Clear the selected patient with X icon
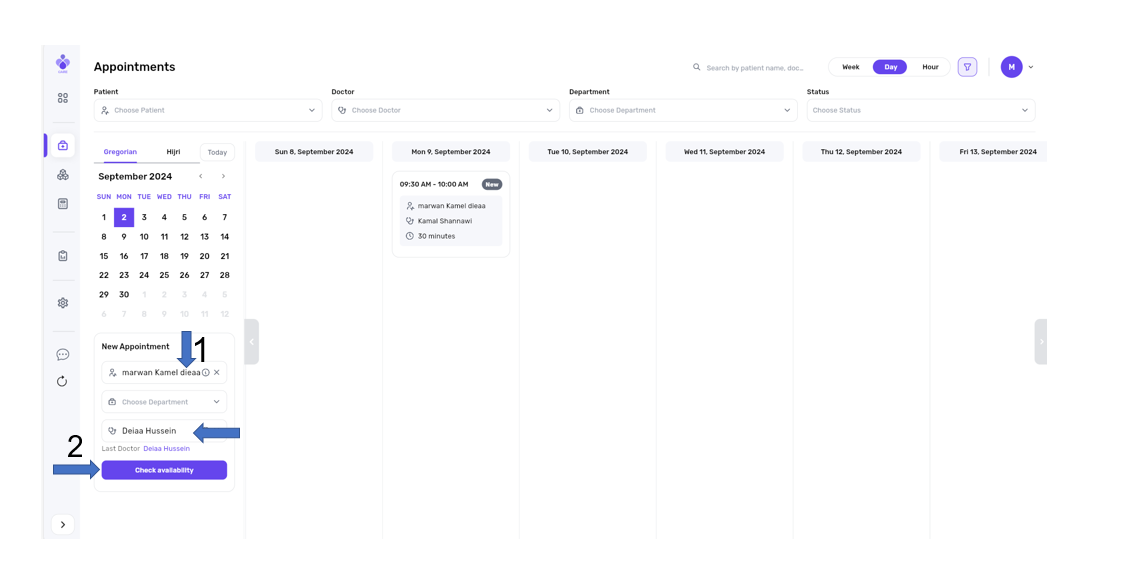 click(217, 373)
